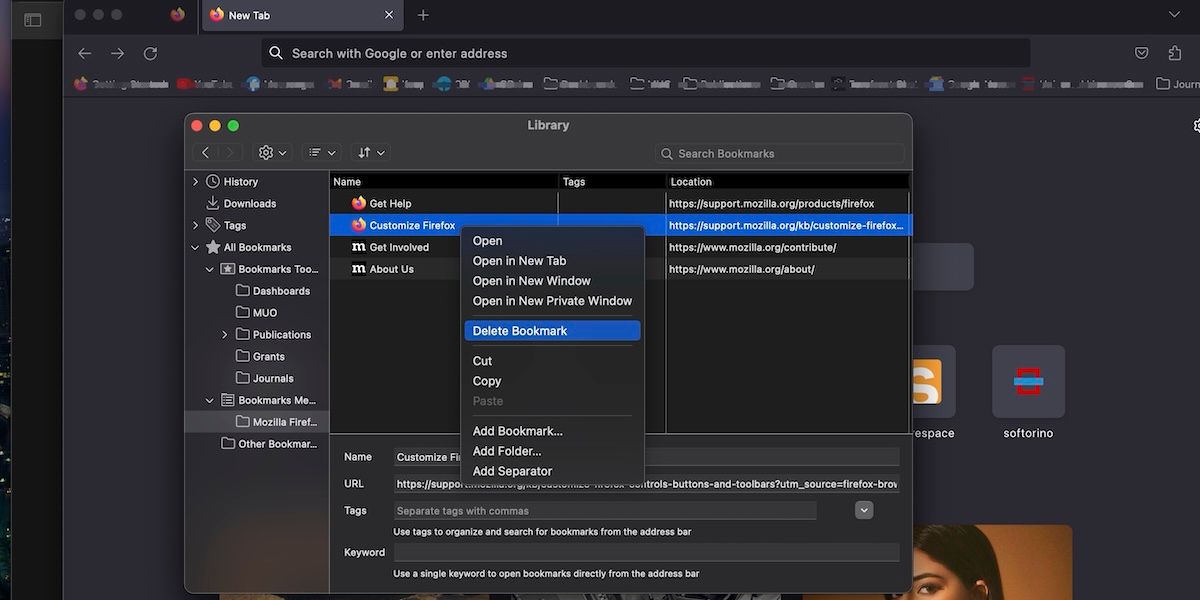Reload the current page

pos(150,53)
